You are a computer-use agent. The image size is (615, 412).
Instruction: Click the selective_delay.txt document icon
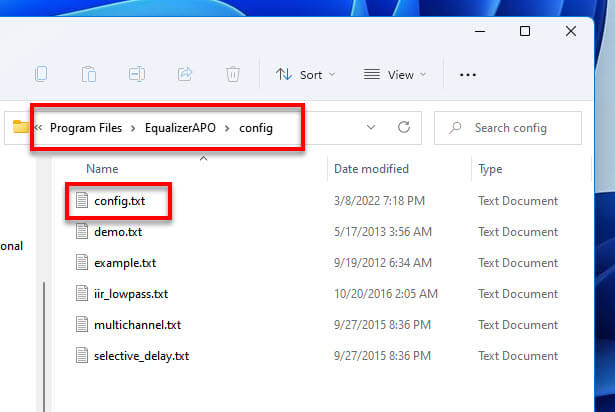point(82,355)
